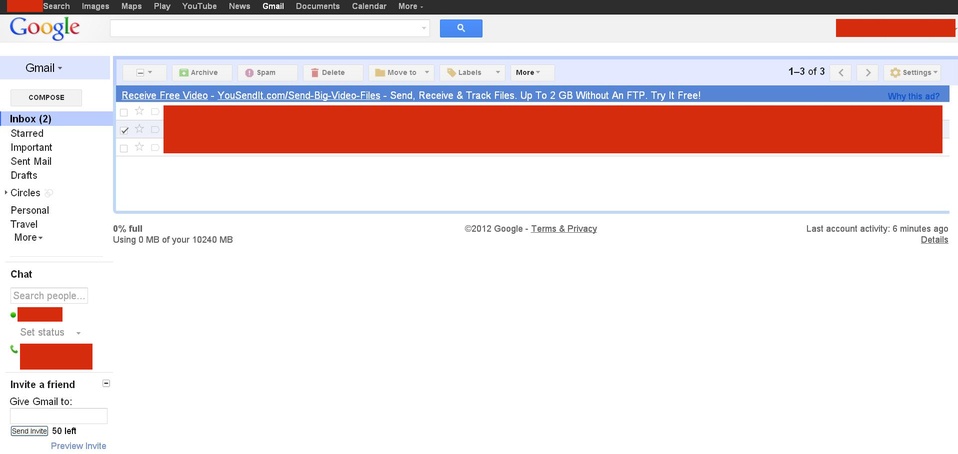Viewport: 958px width, 454px height.
Task: Archive the selected message
Action: [202, 73]
